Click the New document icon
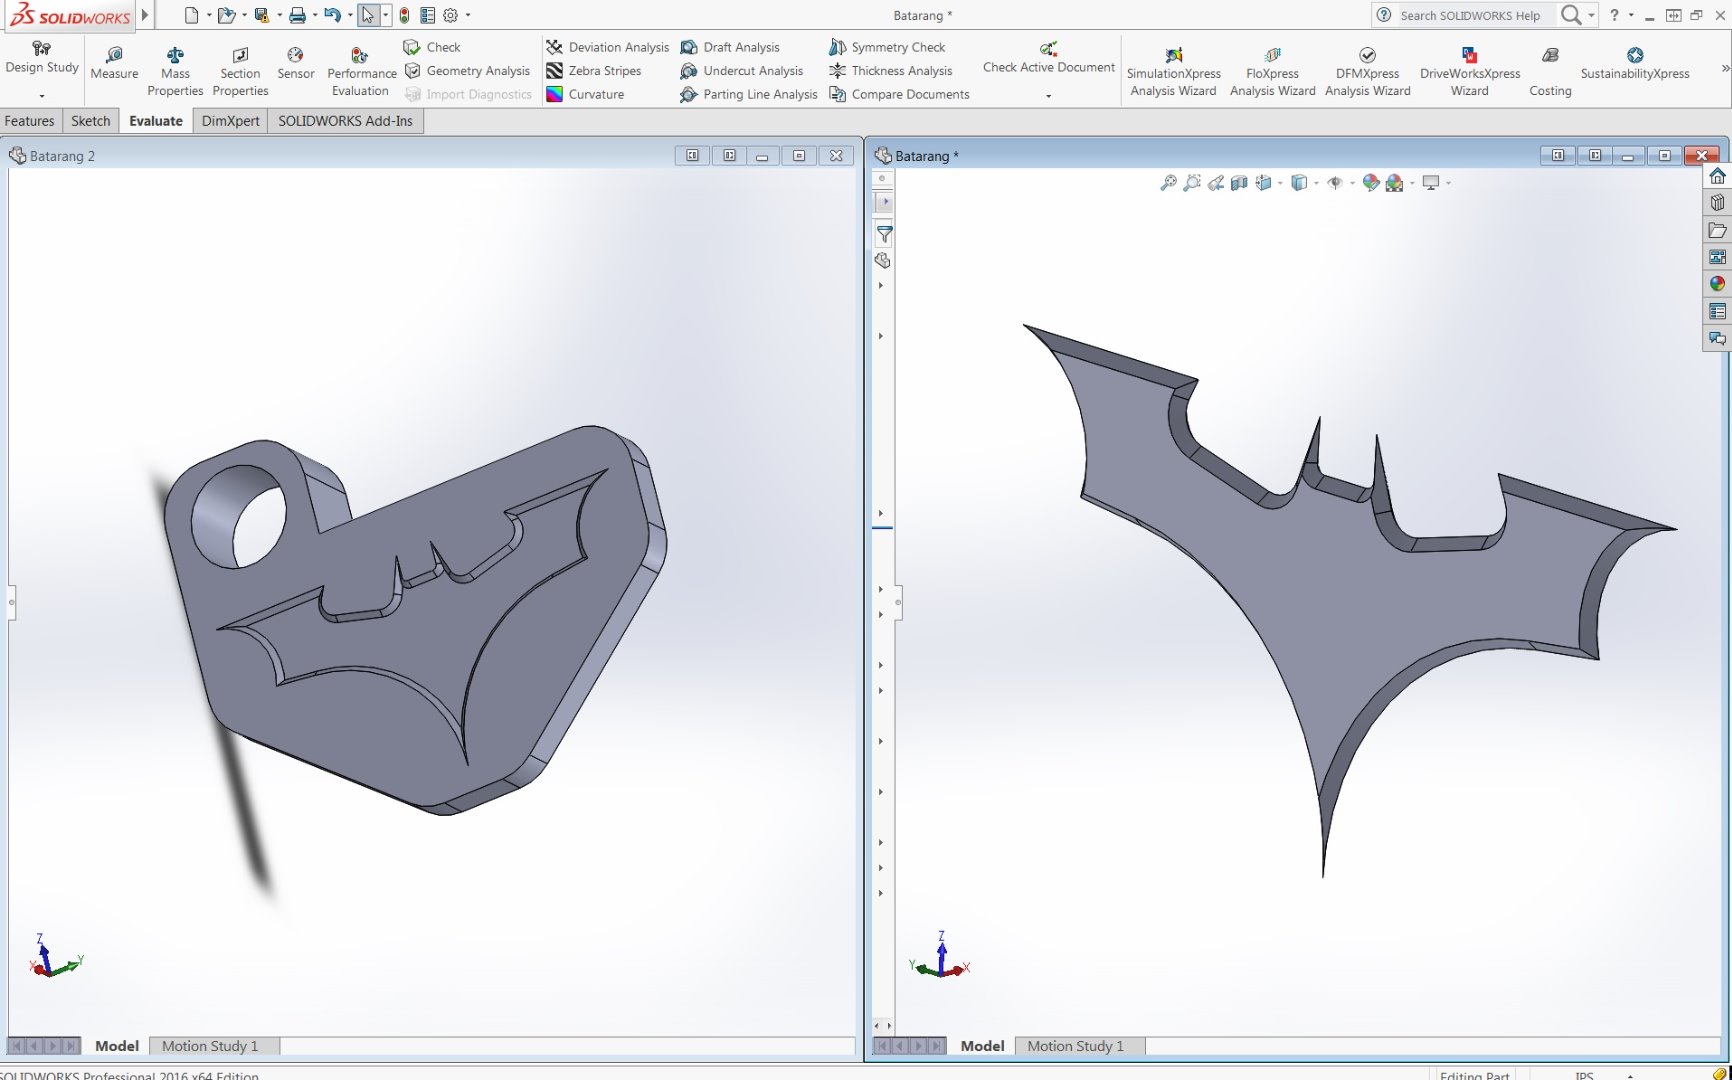The image size is (1732, 1080). click(x=192, y=15)
